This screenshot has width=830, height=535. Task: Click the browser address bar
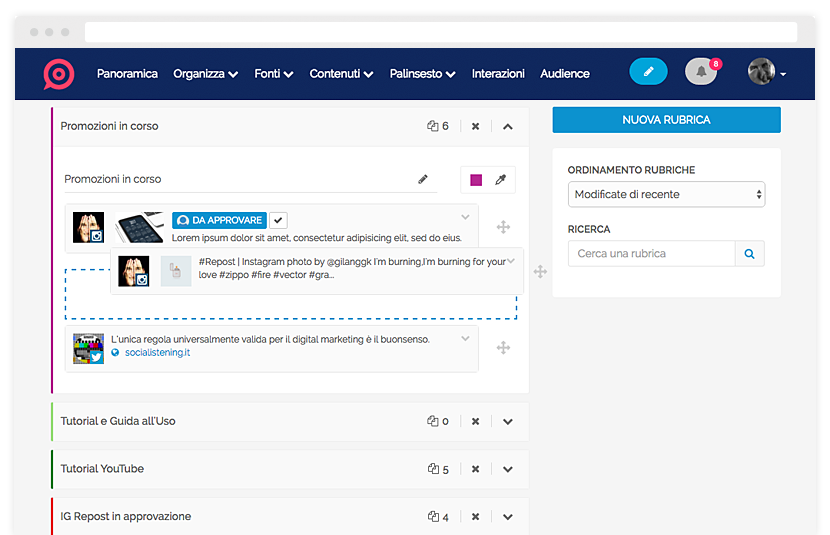tap(441, 32)
